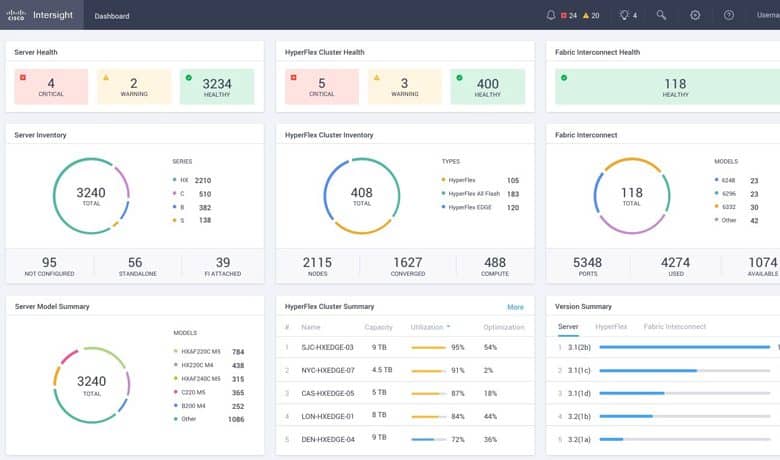Click the 2115 Nodes stat
The width and height of the screenshot is (780, 460).
(x=317, y=266)
